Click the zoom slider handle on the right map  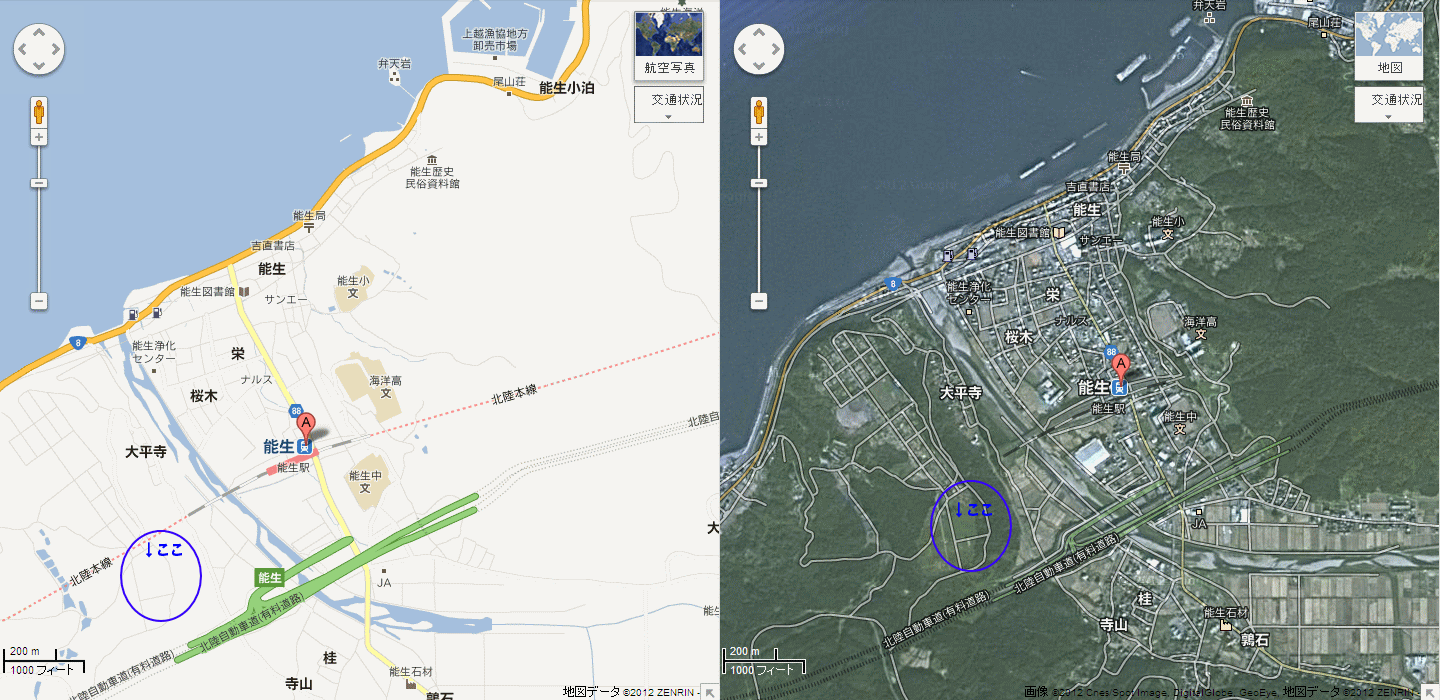759,183
